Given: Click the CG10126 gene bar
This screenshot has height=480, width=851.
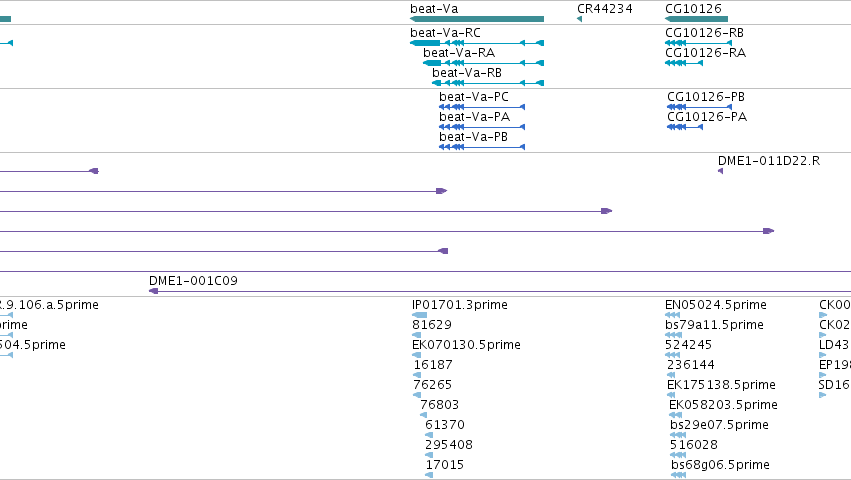Looking at the screenshot, I should (696, 19).
